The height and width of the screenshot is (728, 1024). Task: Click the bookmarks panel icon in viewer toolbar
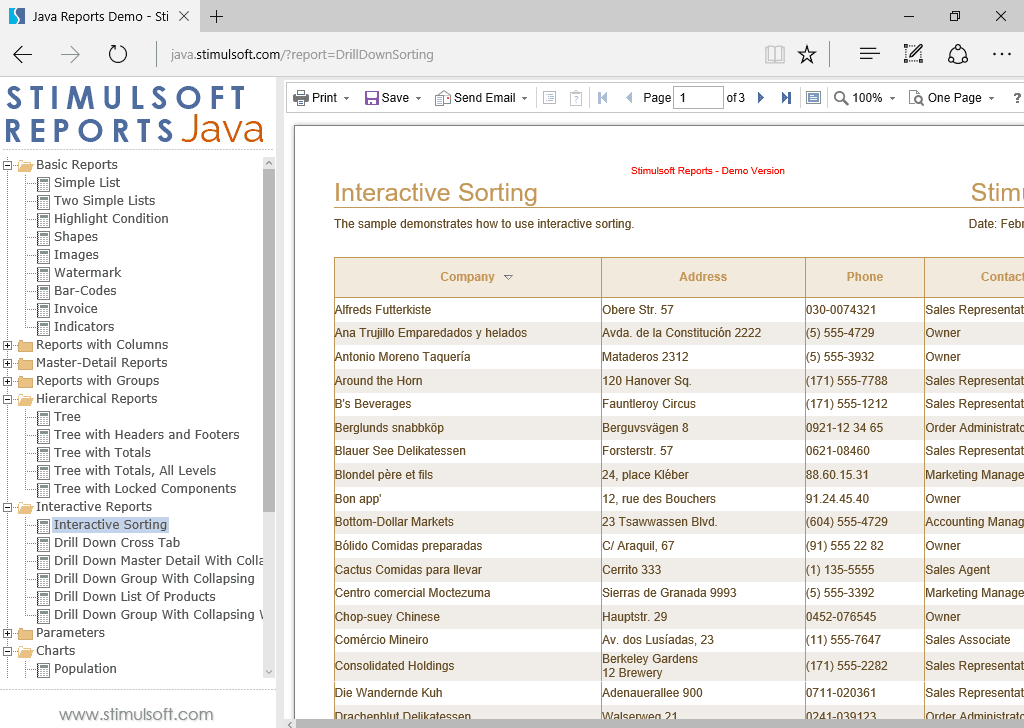point(550,98)
